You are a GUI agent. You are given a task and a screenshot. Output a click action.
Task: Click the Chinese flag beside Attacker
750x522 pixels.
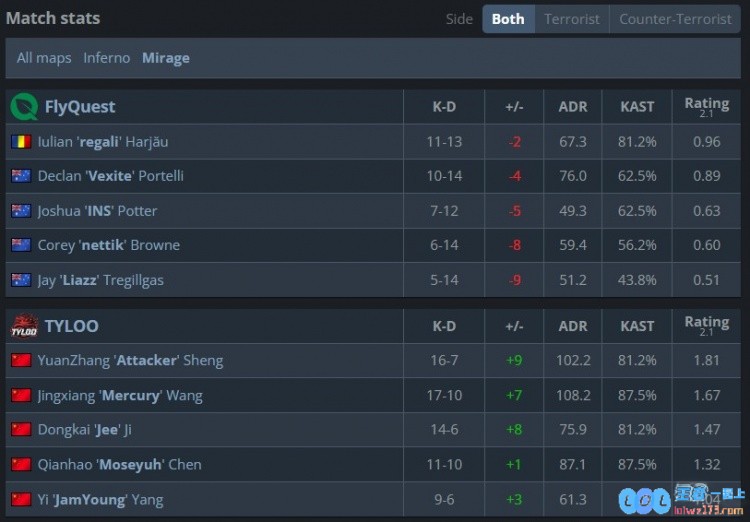(x=21, y=360)
